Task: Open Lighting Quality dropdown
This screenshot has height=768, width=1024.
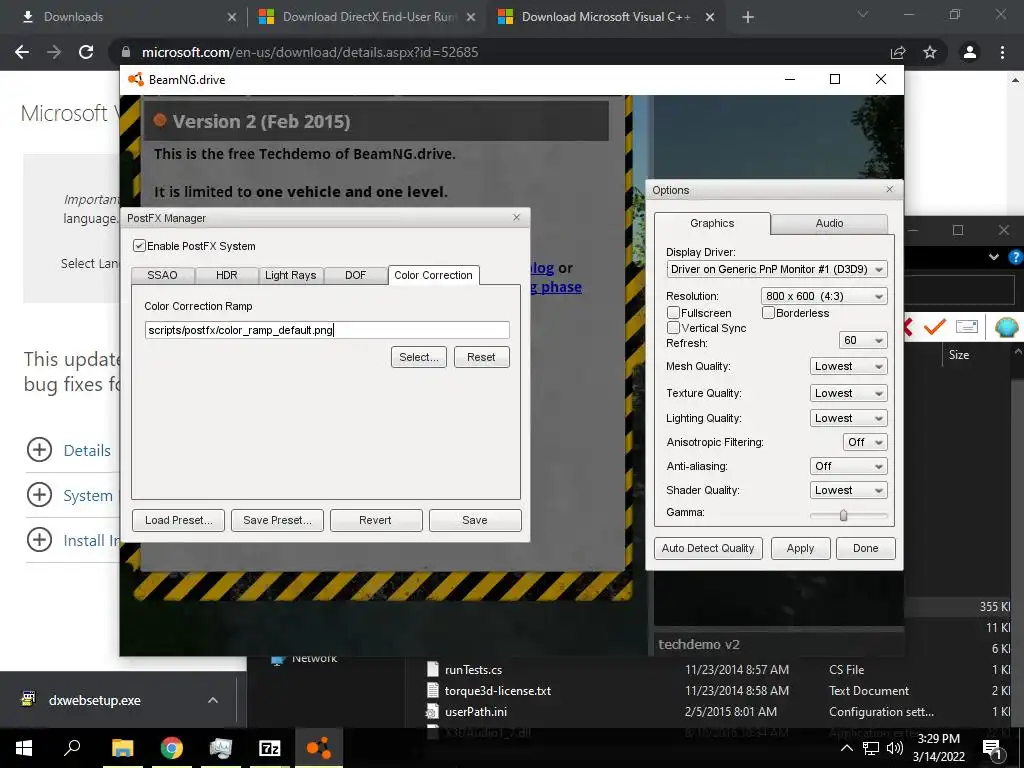Action: coord(848,418)
